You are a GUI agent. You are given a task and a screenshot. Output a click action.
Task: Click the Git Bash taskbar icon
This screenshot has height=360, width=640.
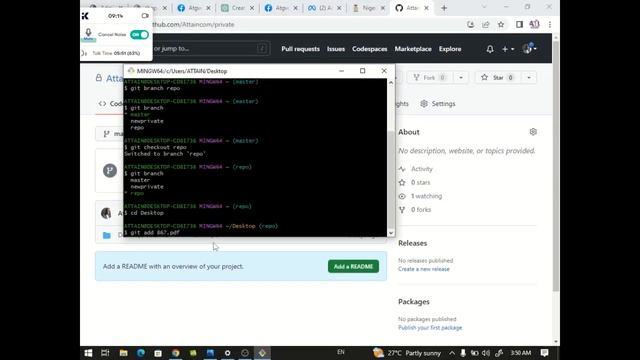(262, 353)
